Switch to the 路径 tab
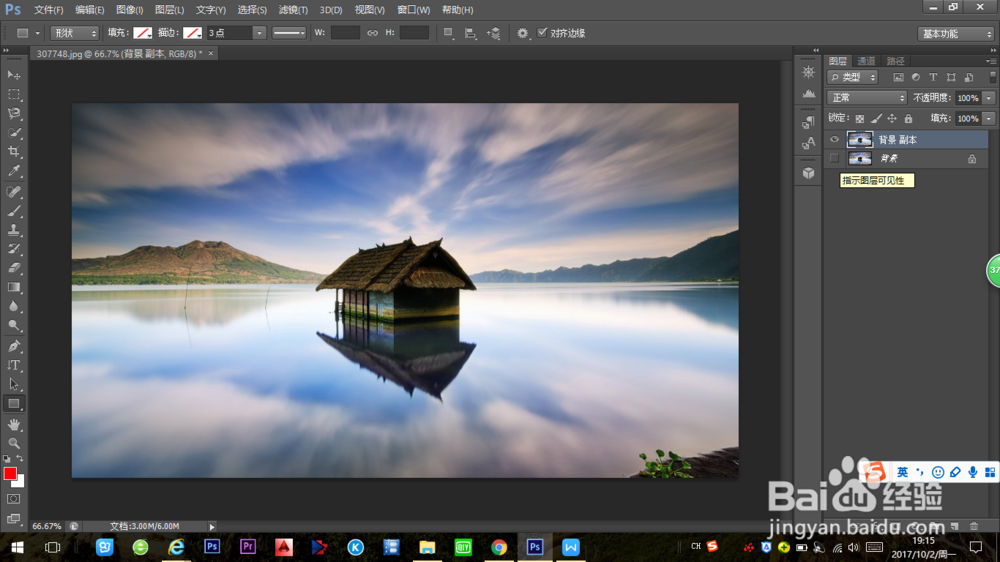 coord(895,61)
